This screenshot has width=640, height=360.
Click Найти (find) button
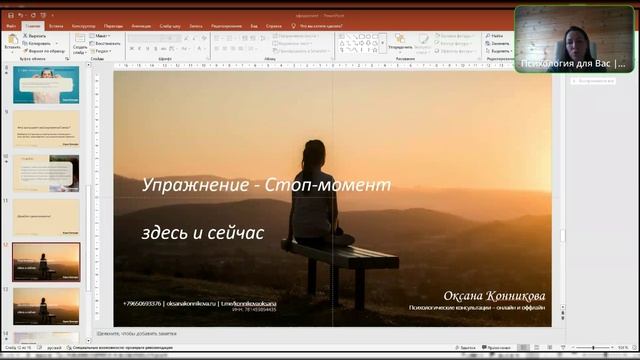point(495,36)
